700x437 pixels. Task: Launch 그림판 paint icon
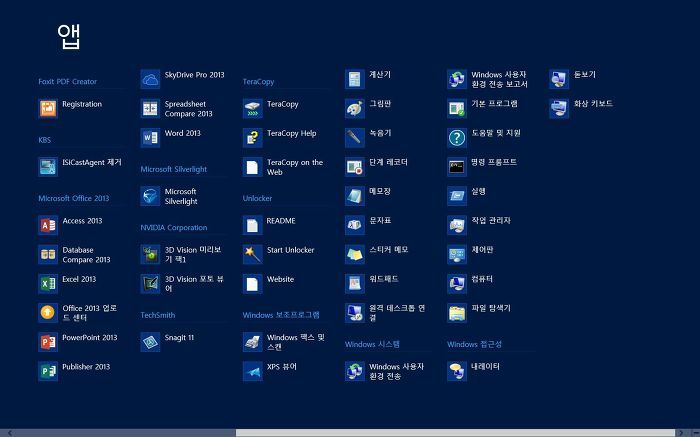354,108
